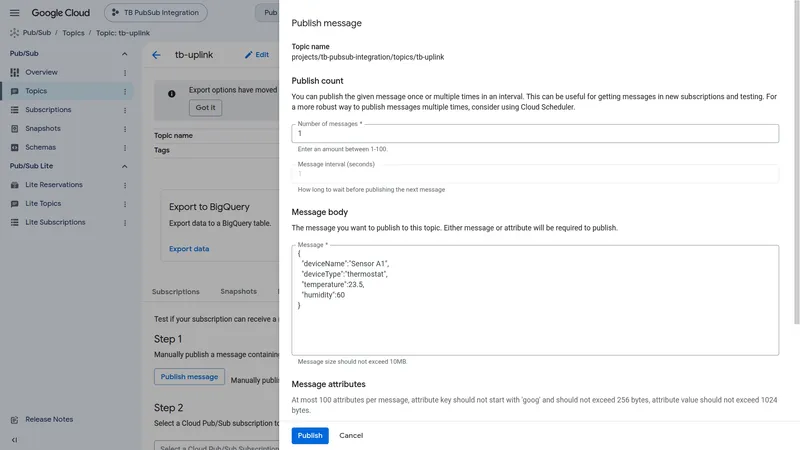
Task: Click the Schemas icon in sidebar
Action: (x=14, y=147)
